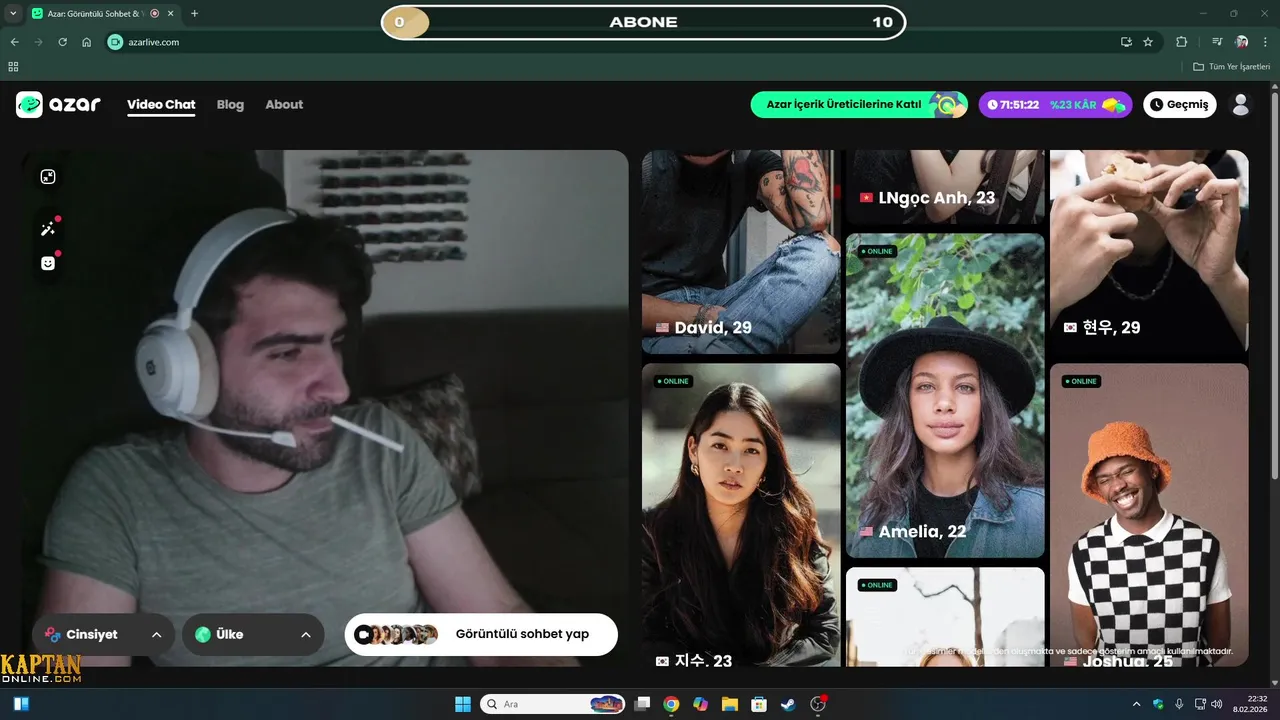Open Joshua, 25 profile card
Screen dimensions: 1280x720
tap(1149, 514)
